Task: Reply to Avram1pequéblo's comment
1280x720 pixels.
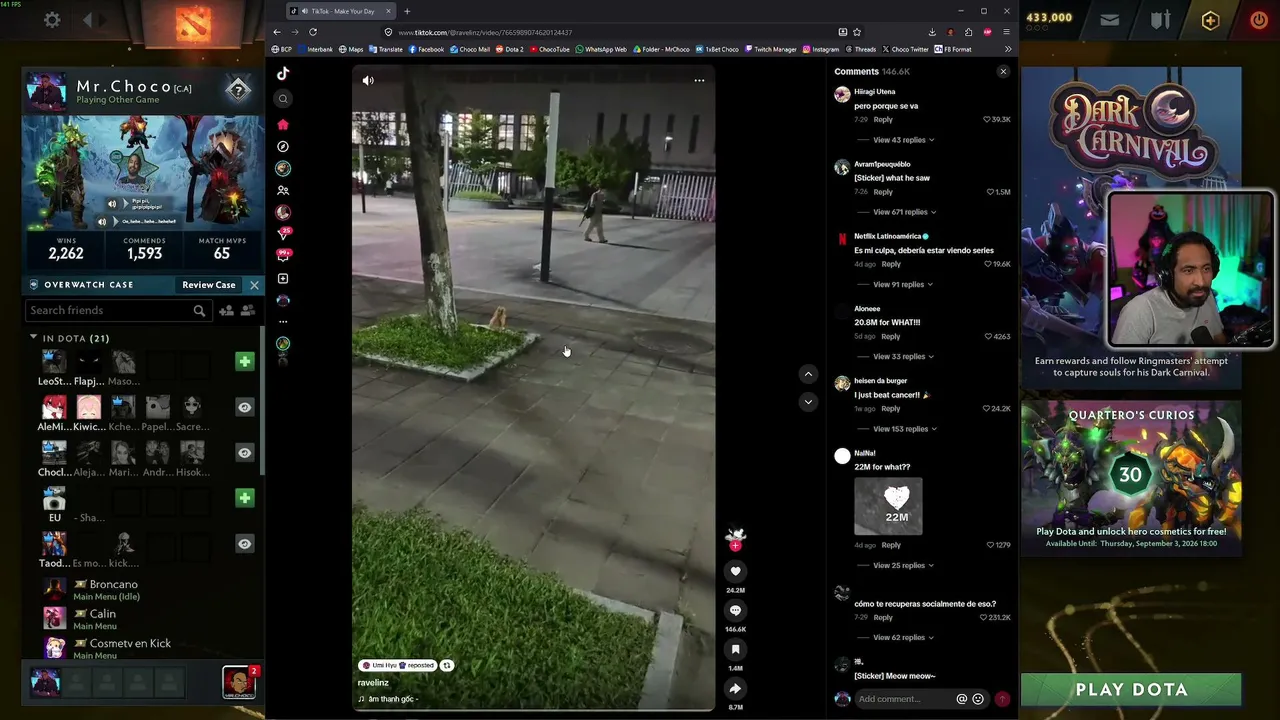Action: [x=883, y=192]
